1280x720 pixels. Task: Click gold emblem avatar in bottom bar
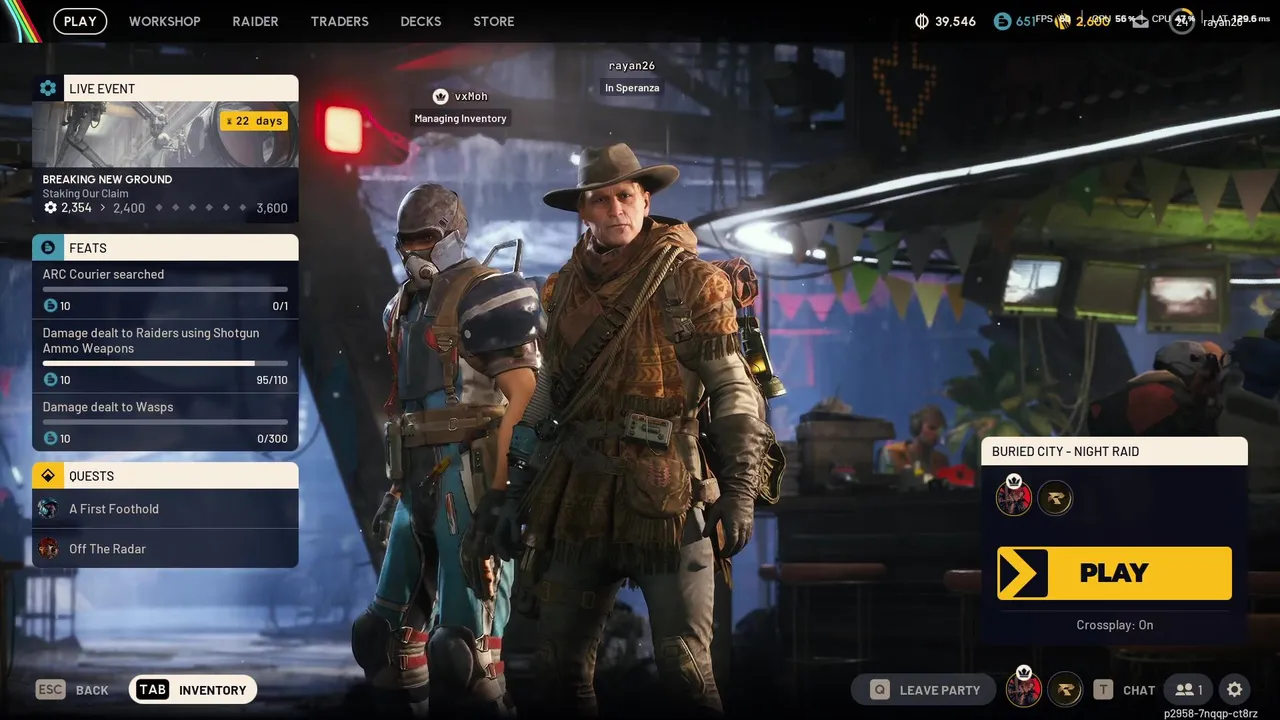pos(1065,689)
